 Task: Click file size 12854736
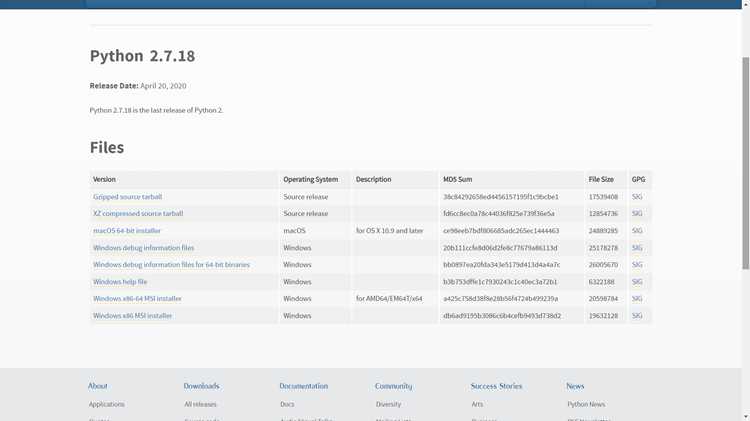[x=603, y=213]
